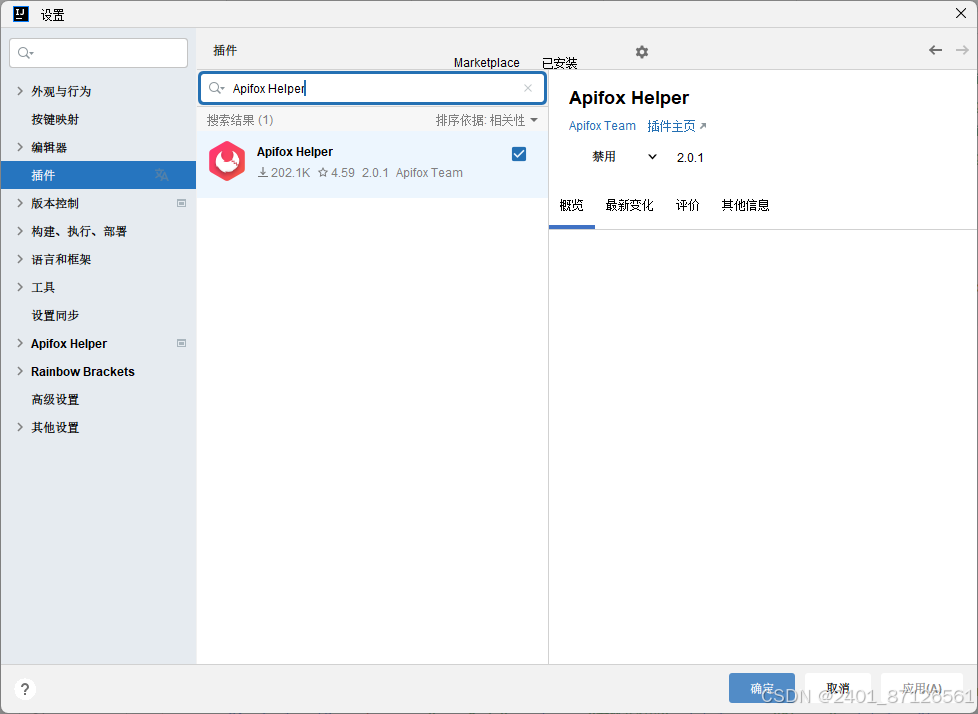Viewport: 978px width, 714px height.
Task: Click the 2.0.1 version in details
Action: (690, 158)
